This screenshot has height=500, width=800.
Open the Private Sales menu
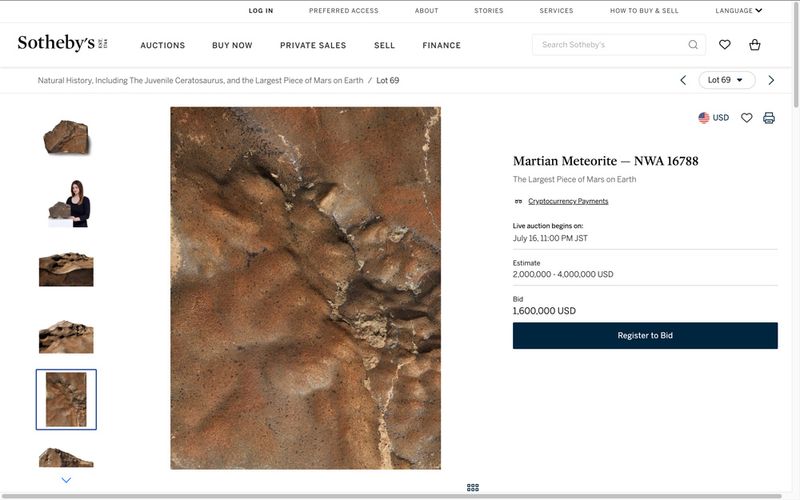point(313,45)
